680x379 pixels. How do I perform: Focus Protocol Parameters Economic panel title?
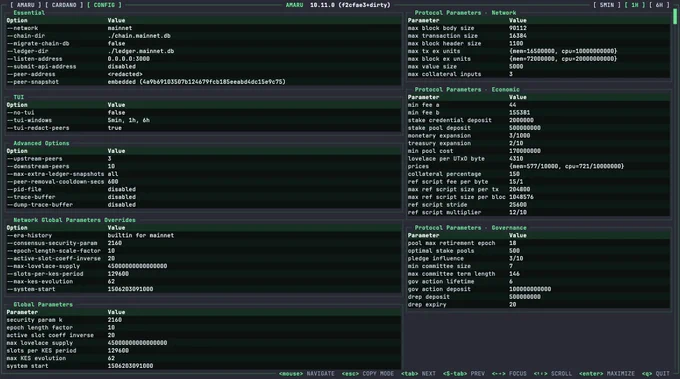[467, 89]
